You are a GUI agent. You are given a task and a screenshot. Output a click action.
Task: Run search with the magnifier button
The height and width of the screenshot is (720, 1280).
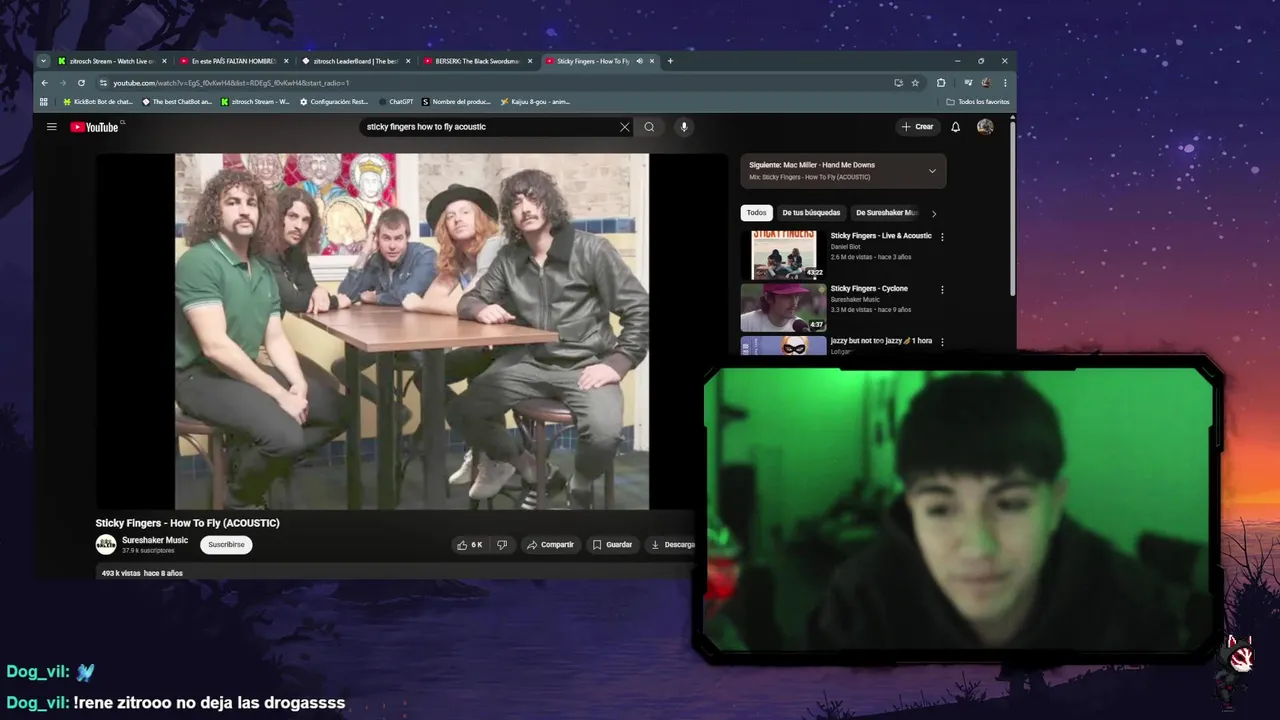click(x=649, y=127)
